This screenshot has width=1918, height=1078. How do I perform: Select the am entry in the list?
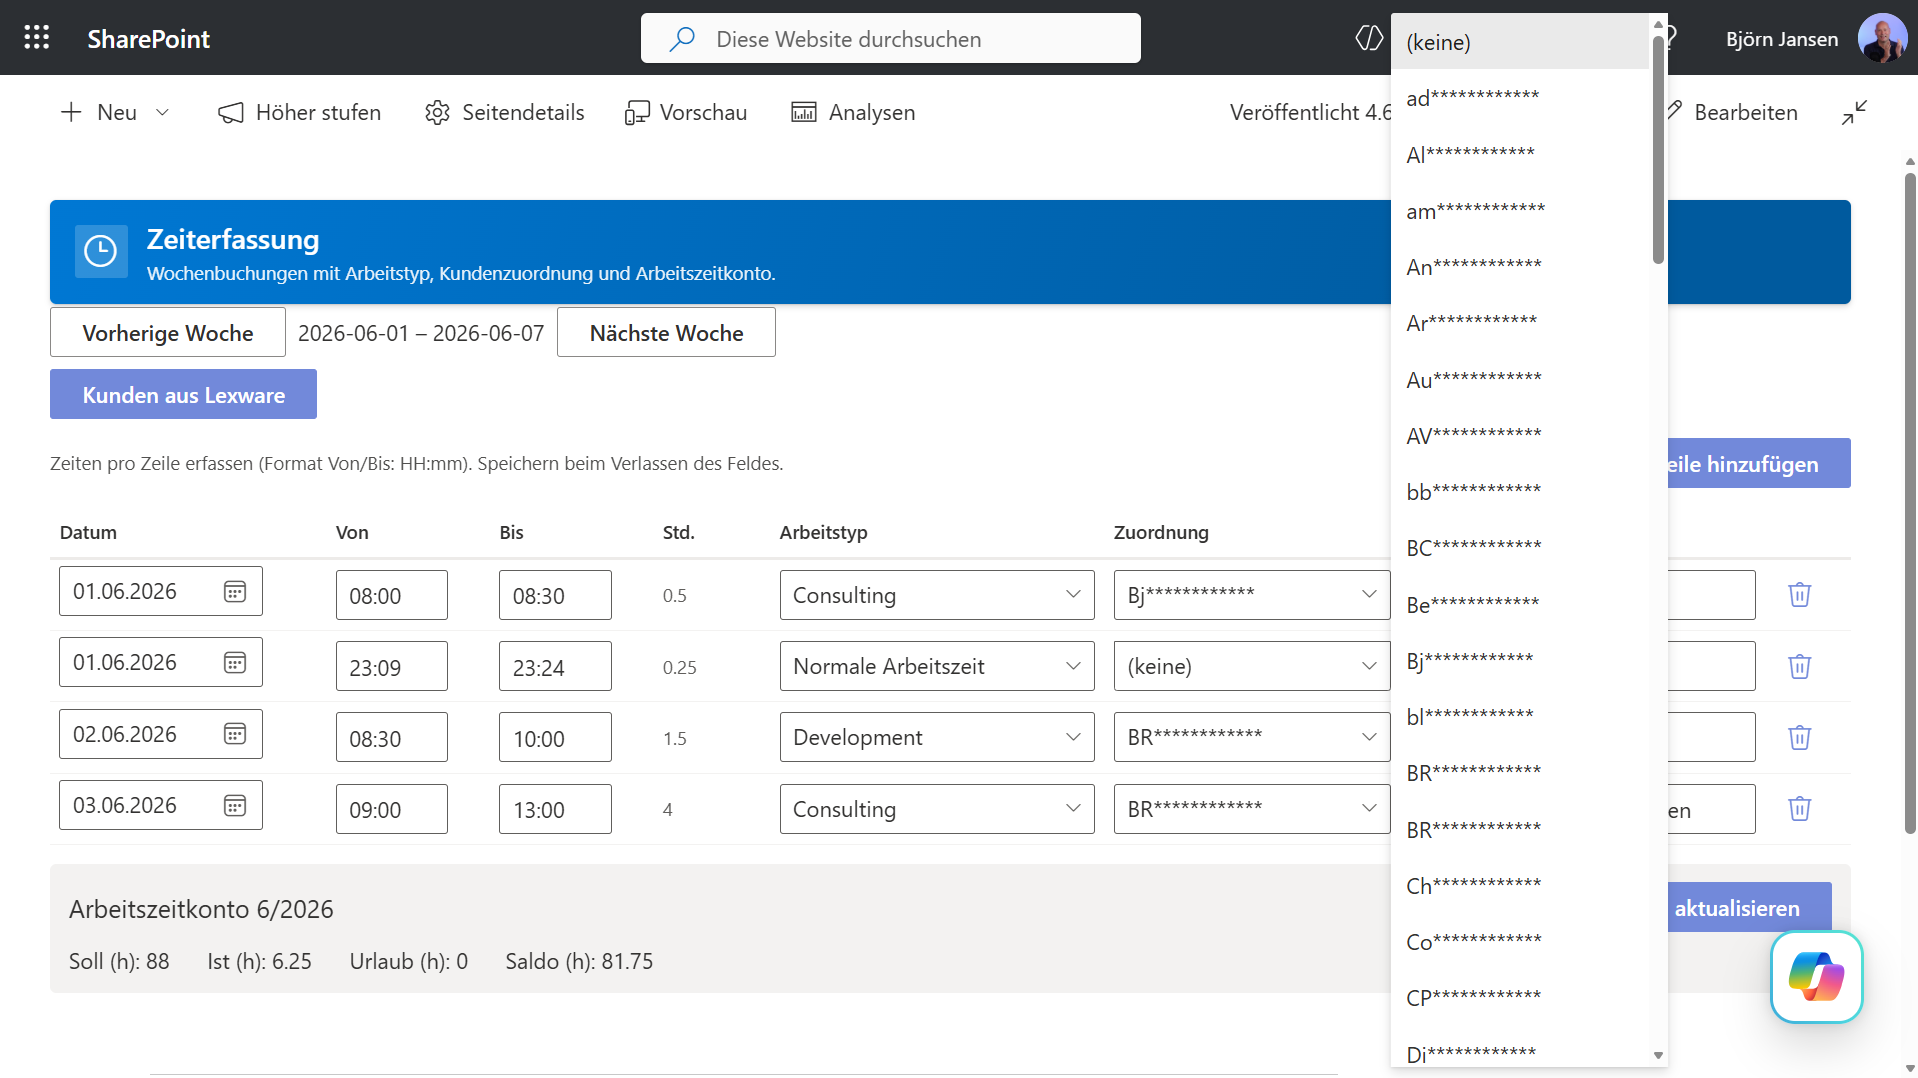[x=1520, y=211]
